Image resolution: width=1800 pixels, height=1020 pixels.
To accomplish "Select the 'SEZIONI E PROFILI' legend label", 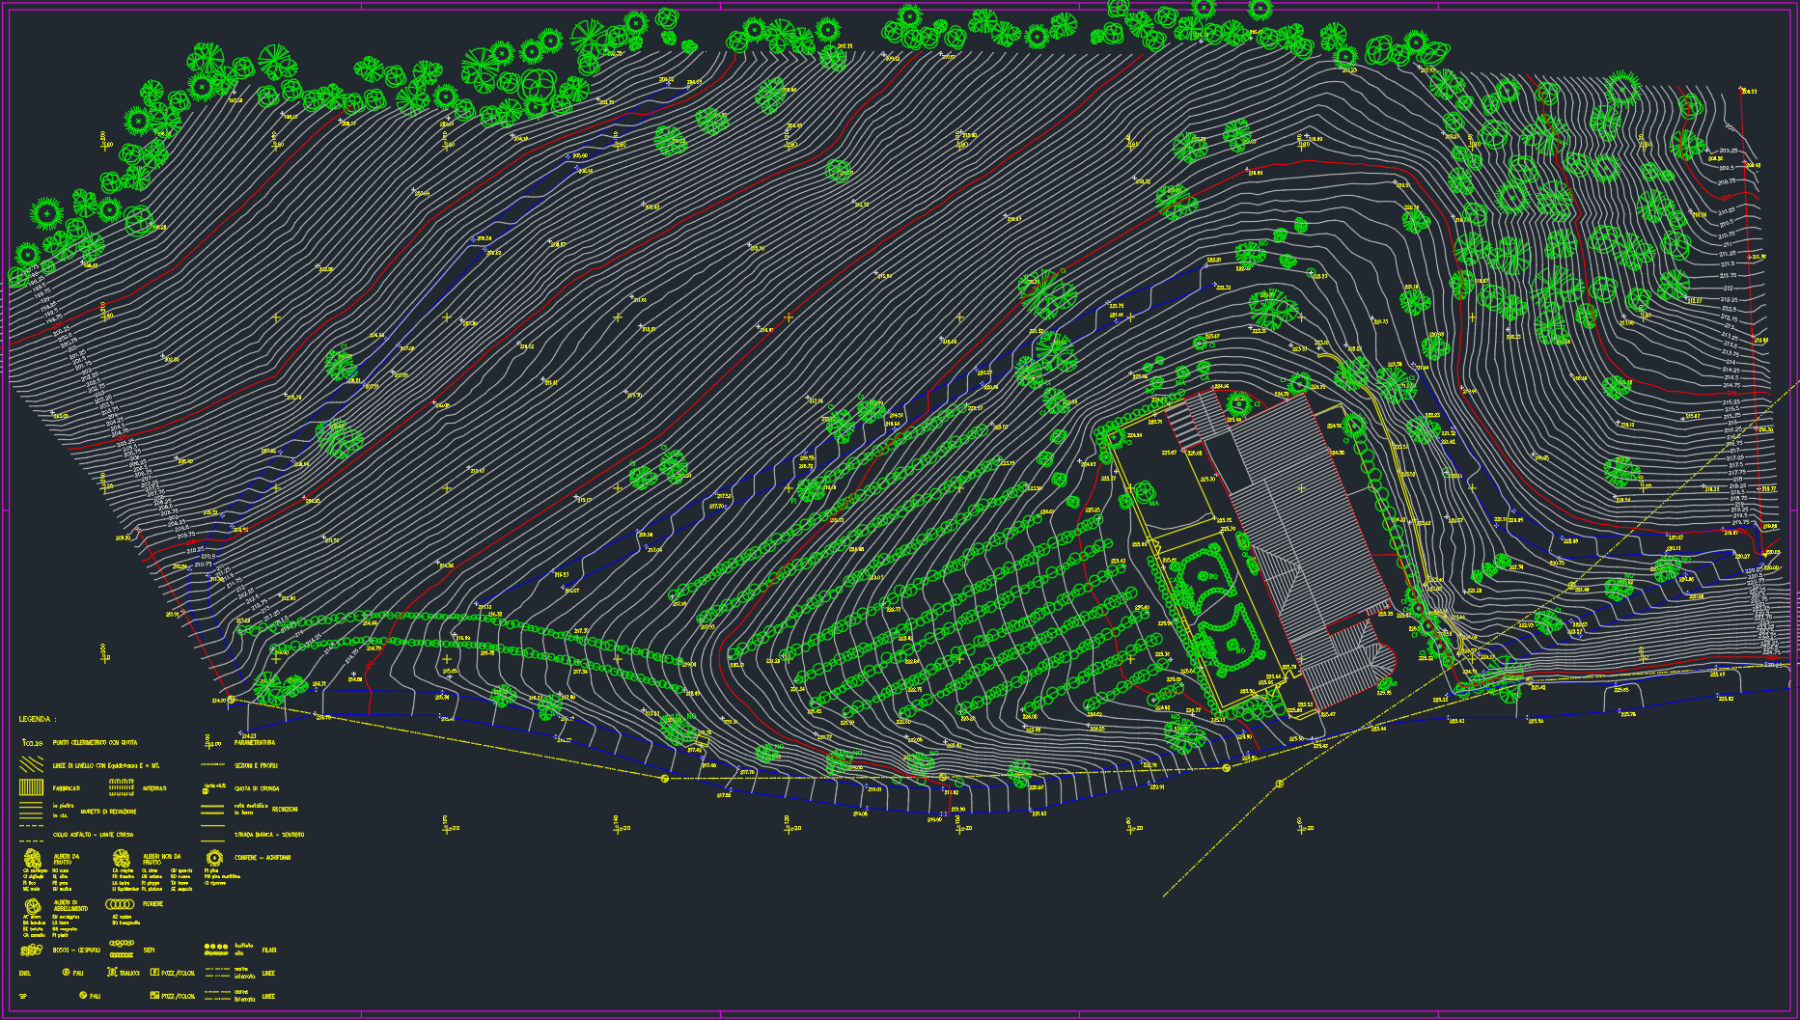I will (x=256, y=766).
